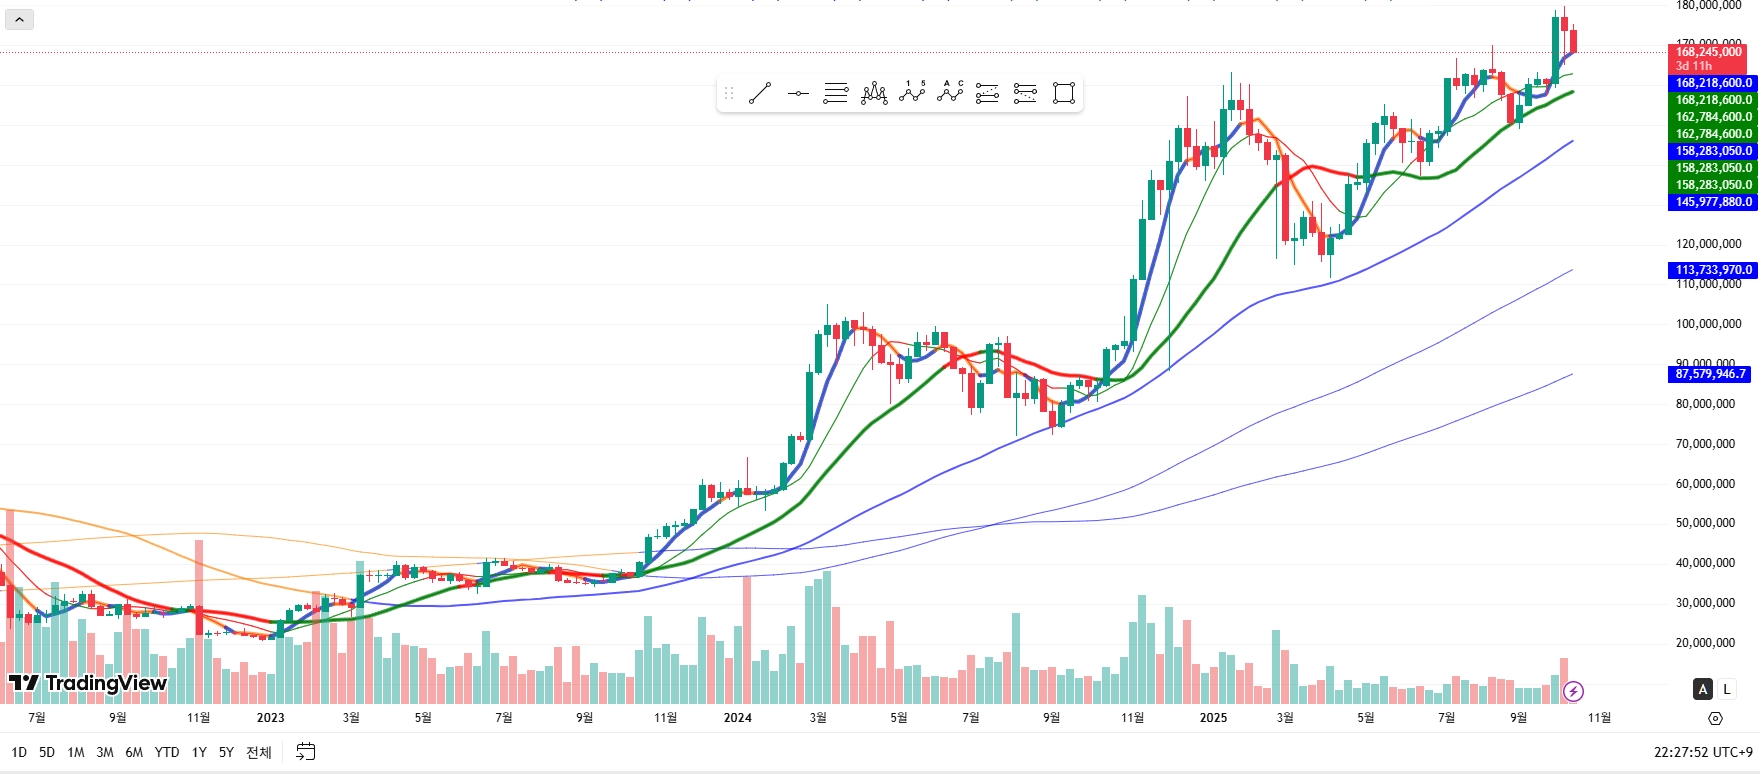Choose the Fibonacci retracement tool
Viewport: 1760px width, 774px height.
[836, 94]
